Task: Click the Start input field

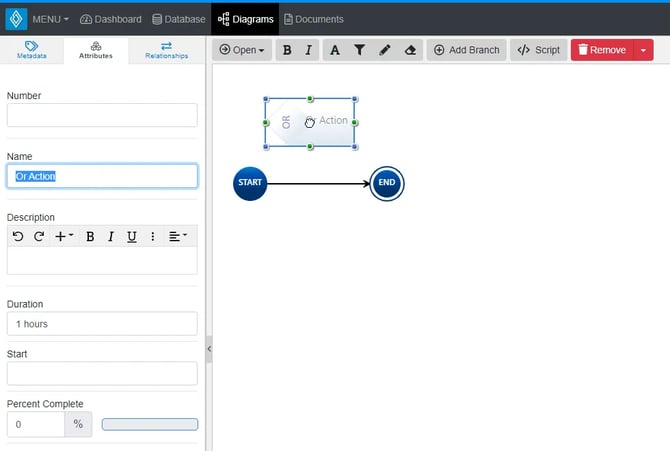Action: [102, 373]
